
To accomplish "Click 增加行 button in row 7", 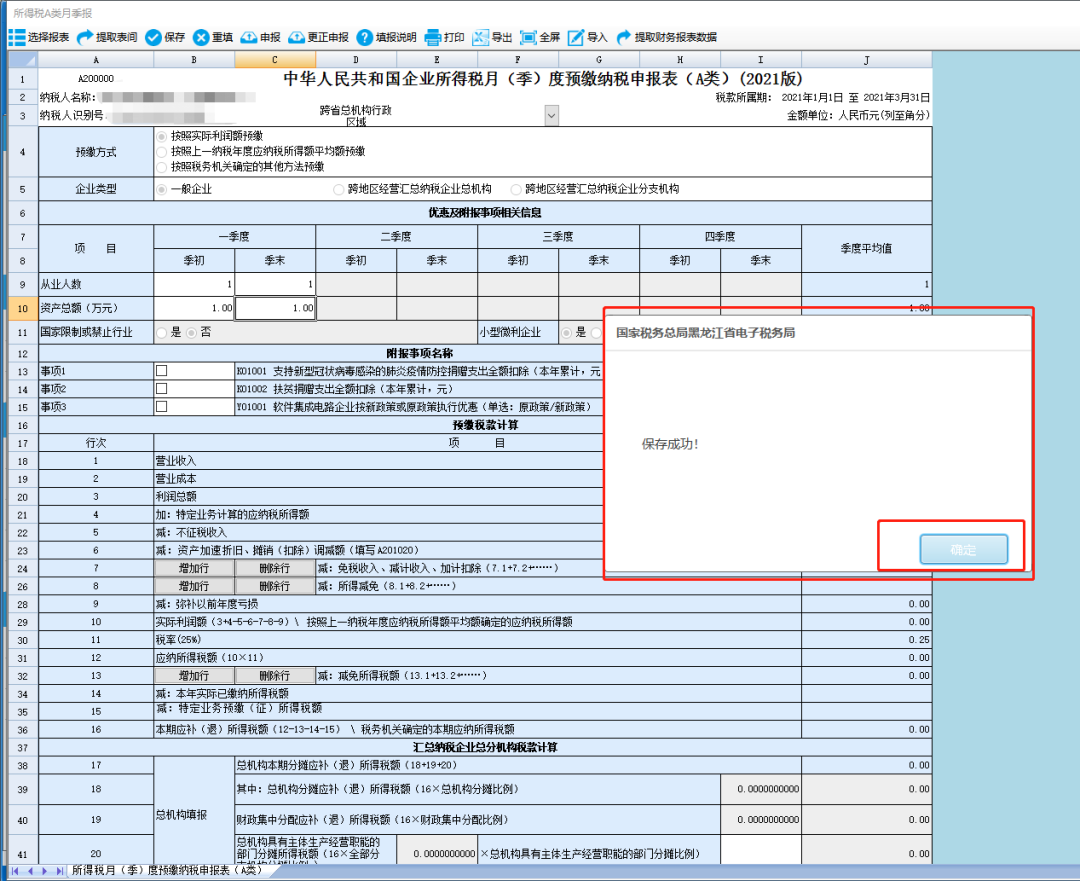I will click(x=194, y=568).
